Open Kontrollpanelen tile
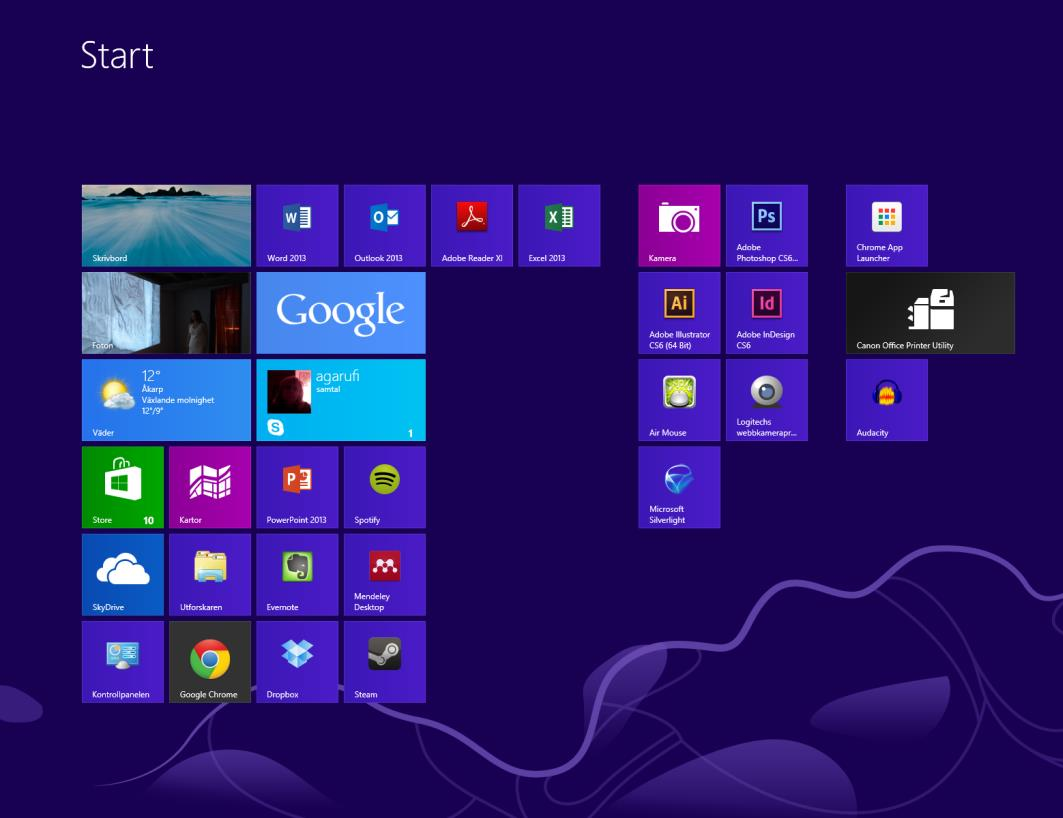Screen dimensions: 1063x818 pyautogui.click(x=123, y=662)
